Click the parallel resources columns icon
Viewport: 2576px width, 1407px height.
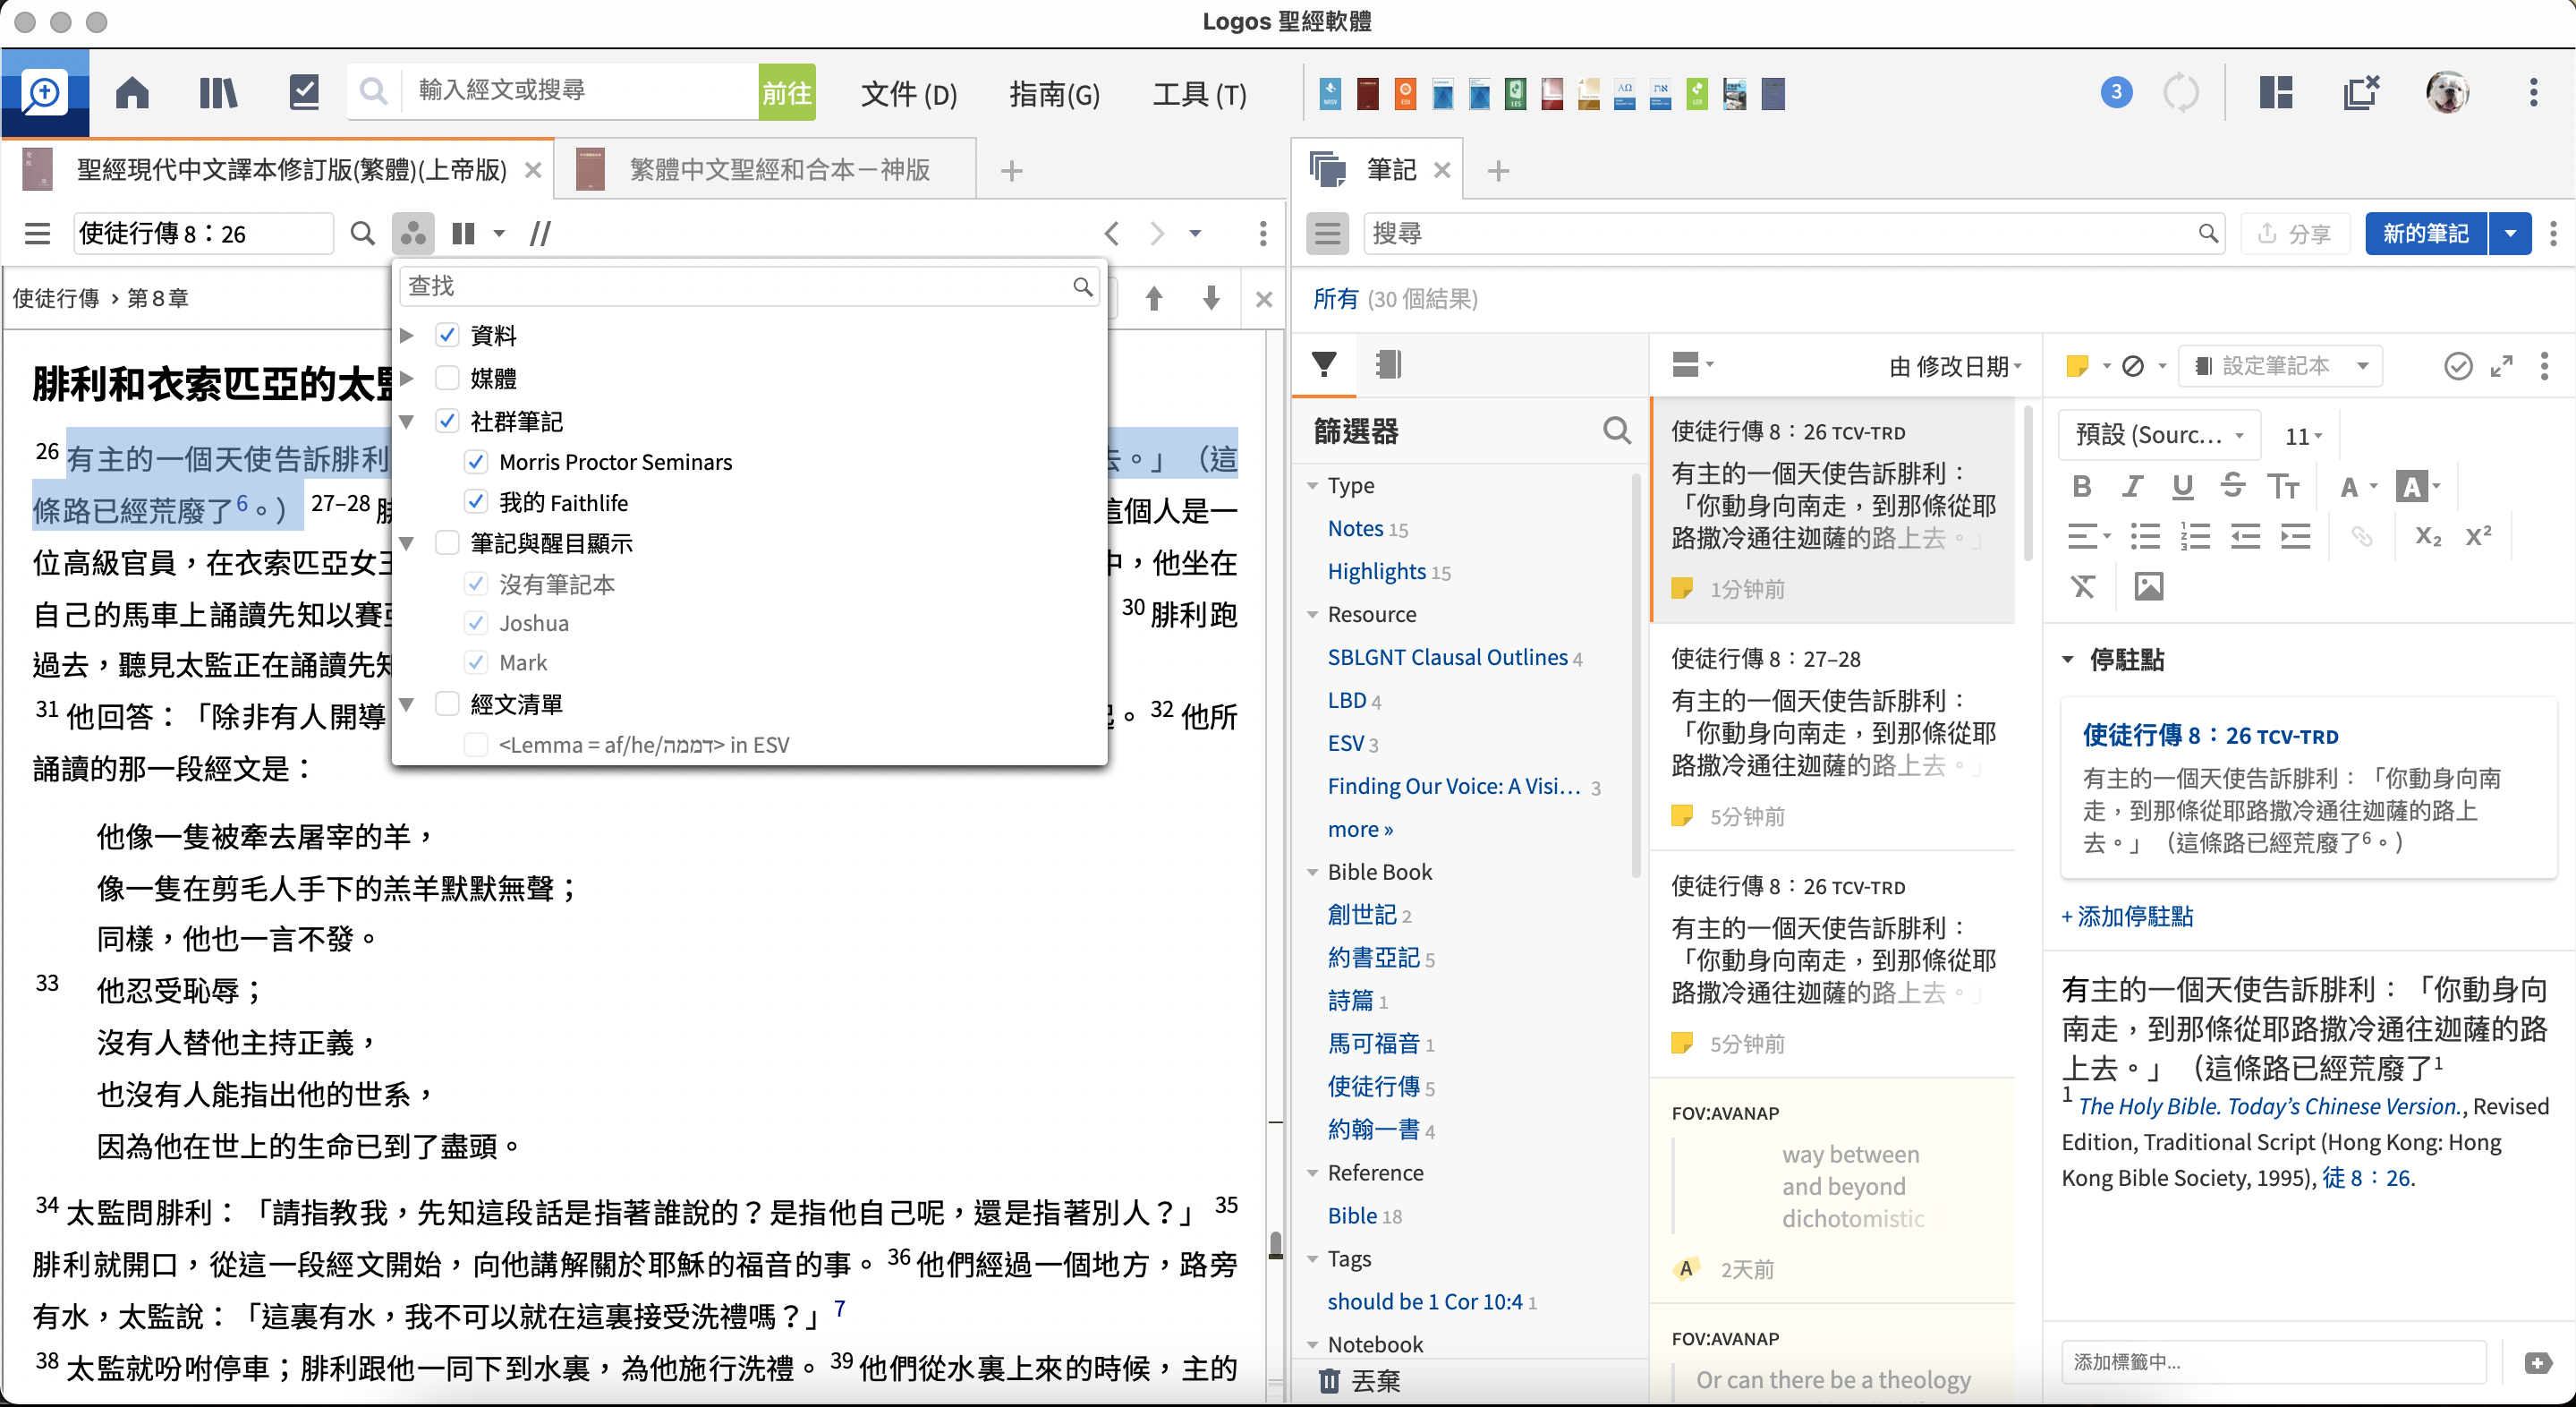(463, 233)
